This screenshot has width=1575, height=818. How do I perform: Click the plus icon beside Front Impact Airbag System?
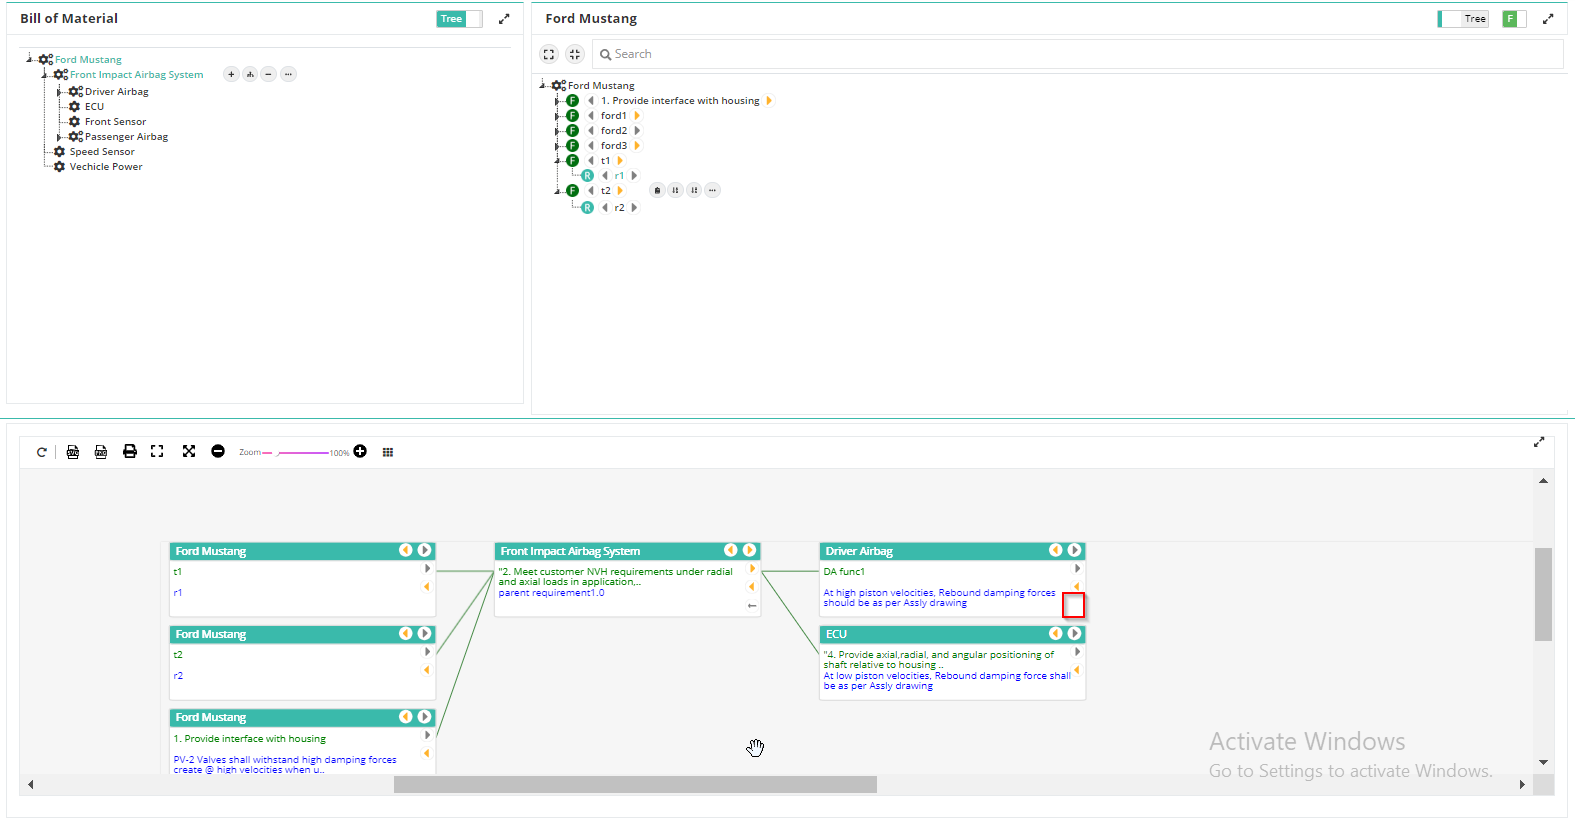pos(231,74)
